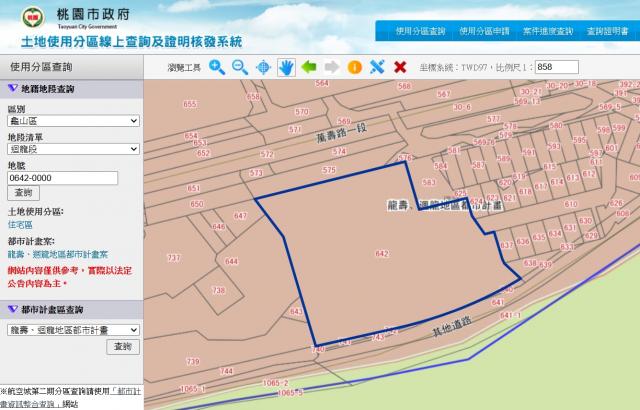Click 查詢 button under land number field
This screenshot has width=640, height=410.
tap(24, 193)
